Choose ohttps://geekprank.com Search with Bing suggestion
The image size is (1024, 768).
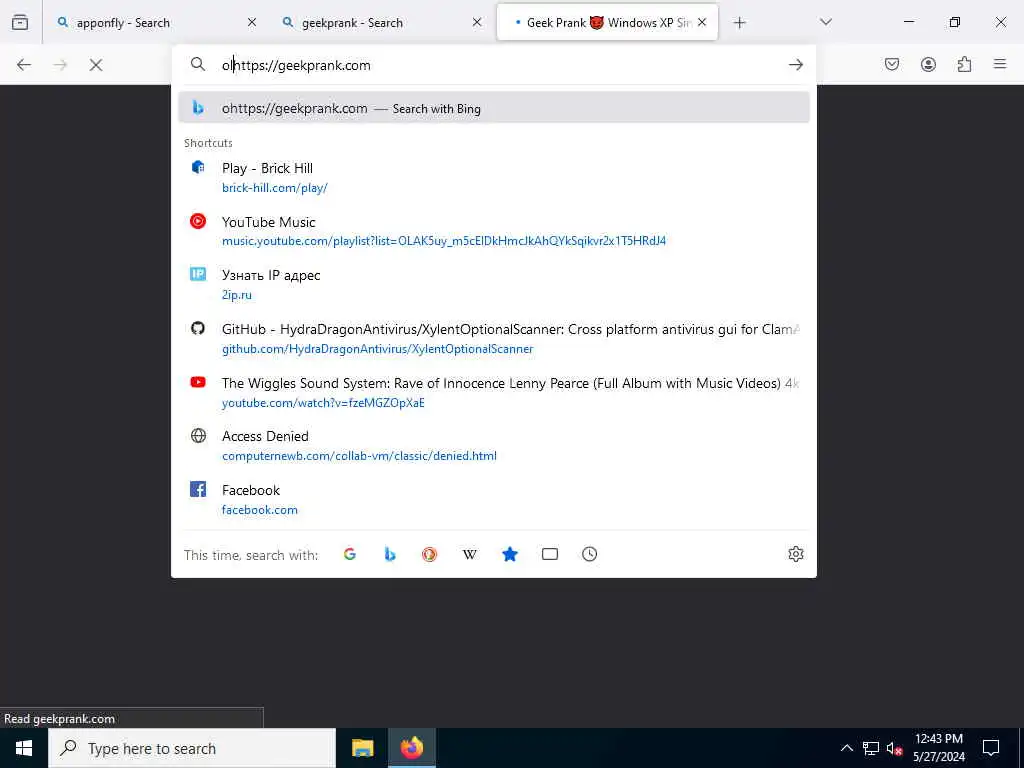494,108
